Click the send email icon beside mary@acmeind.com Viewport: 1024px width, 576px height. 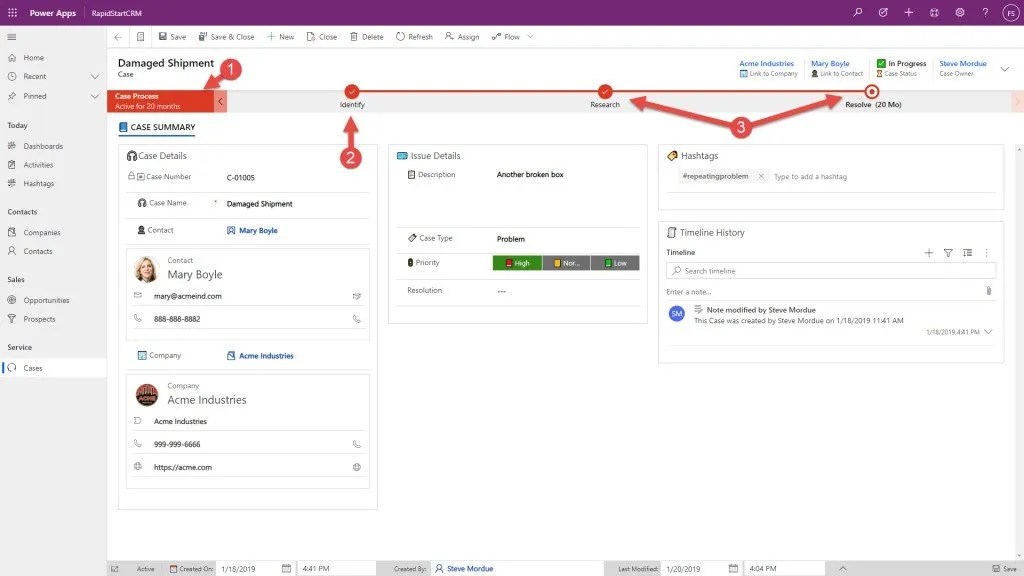tap(357, 296)
